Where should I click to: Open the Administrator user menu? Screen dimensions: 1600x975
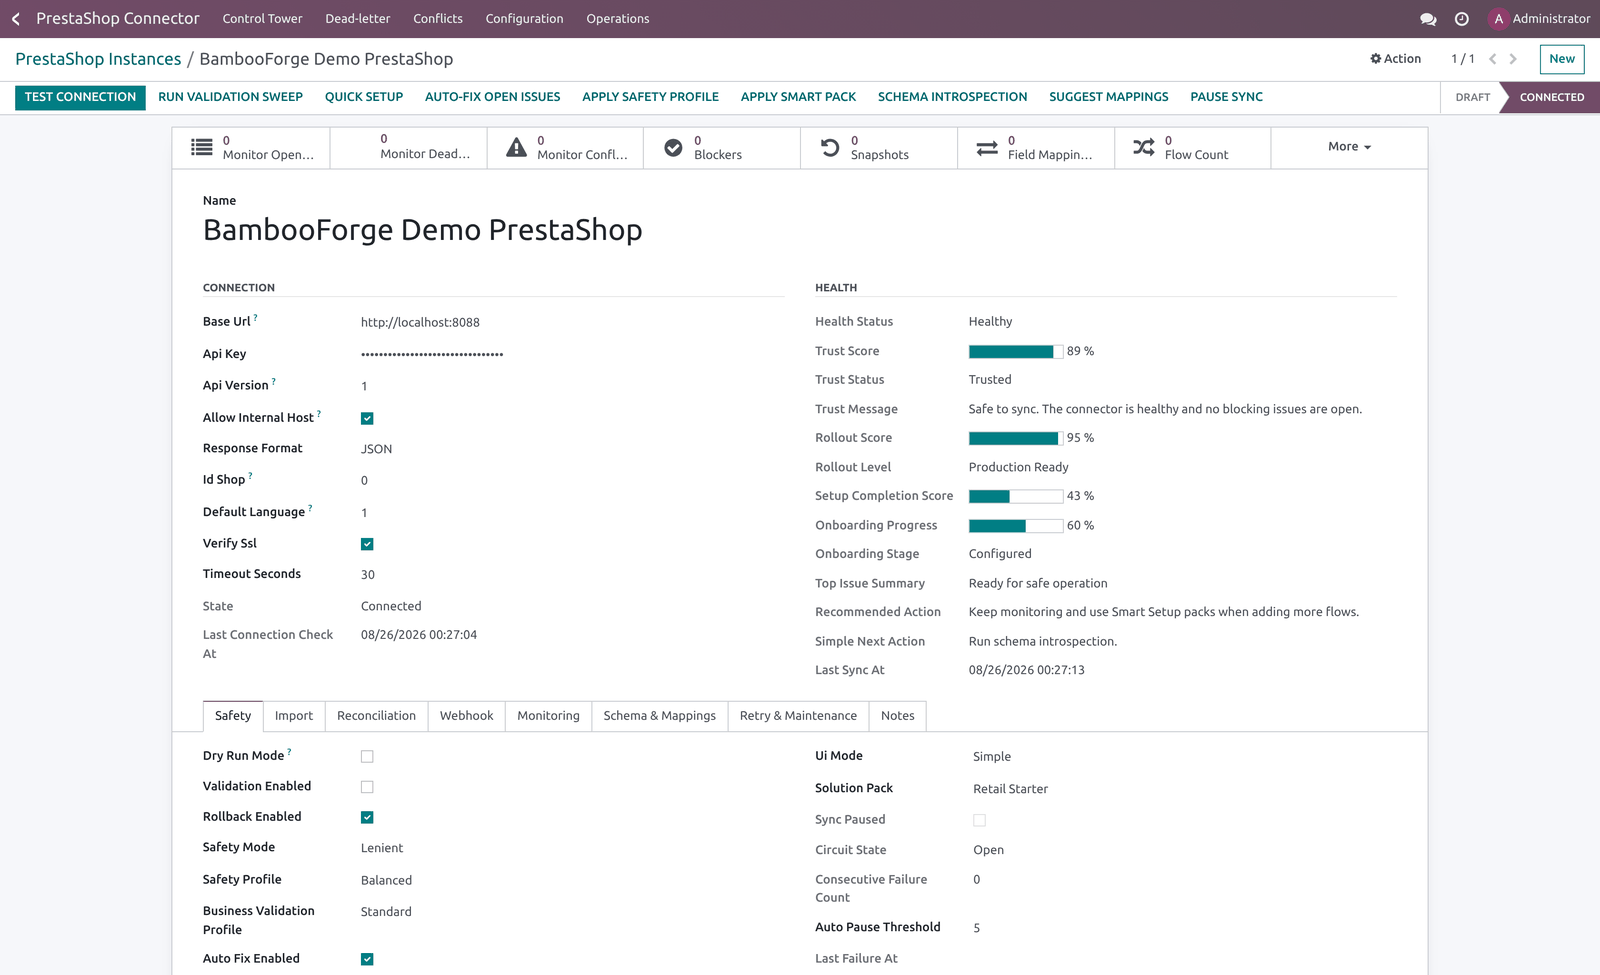pos(1539,19)
